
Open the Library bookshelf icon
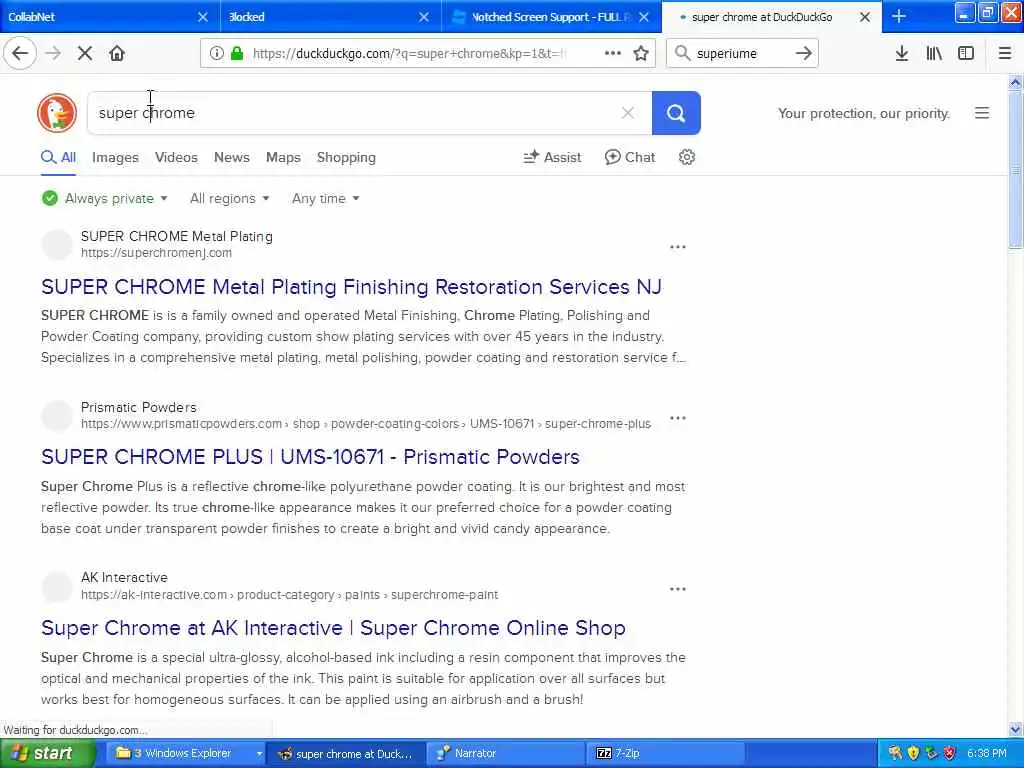tap(934, 54)
